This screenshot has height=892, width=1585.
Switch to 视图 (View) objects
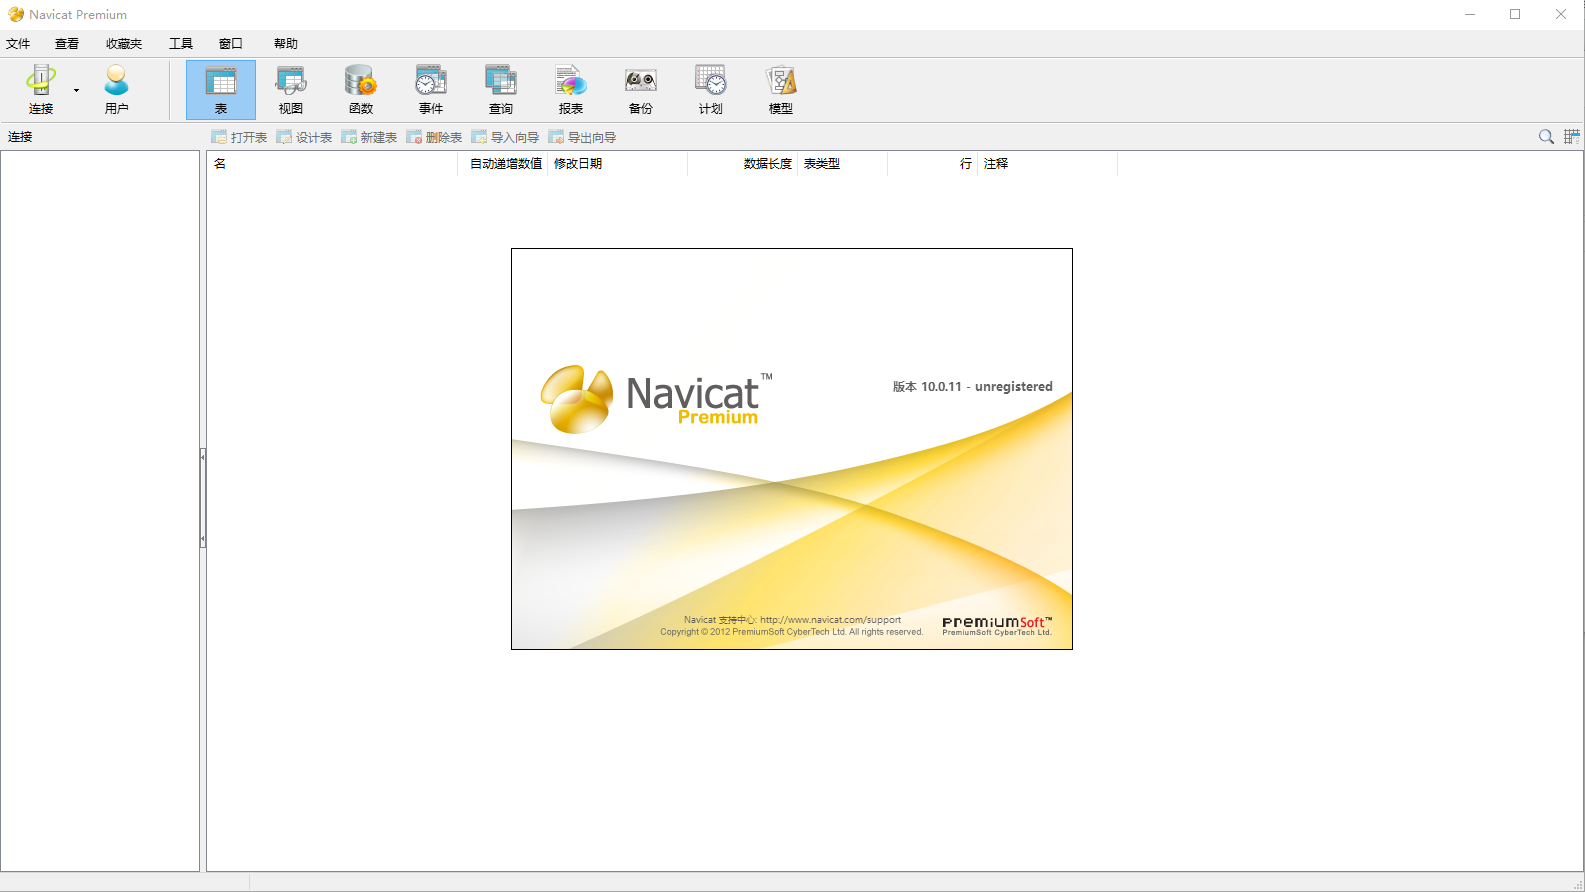coord(291,89)
